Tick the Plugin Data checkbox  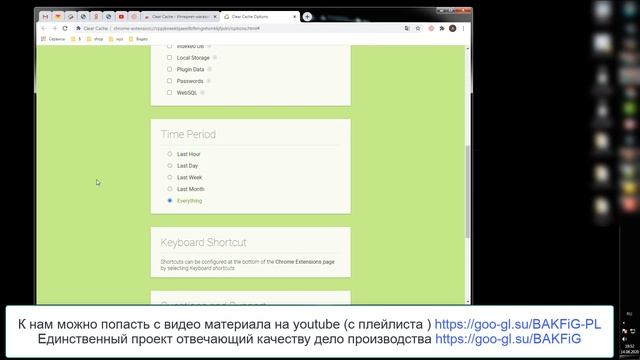click(x=169, y=69)
